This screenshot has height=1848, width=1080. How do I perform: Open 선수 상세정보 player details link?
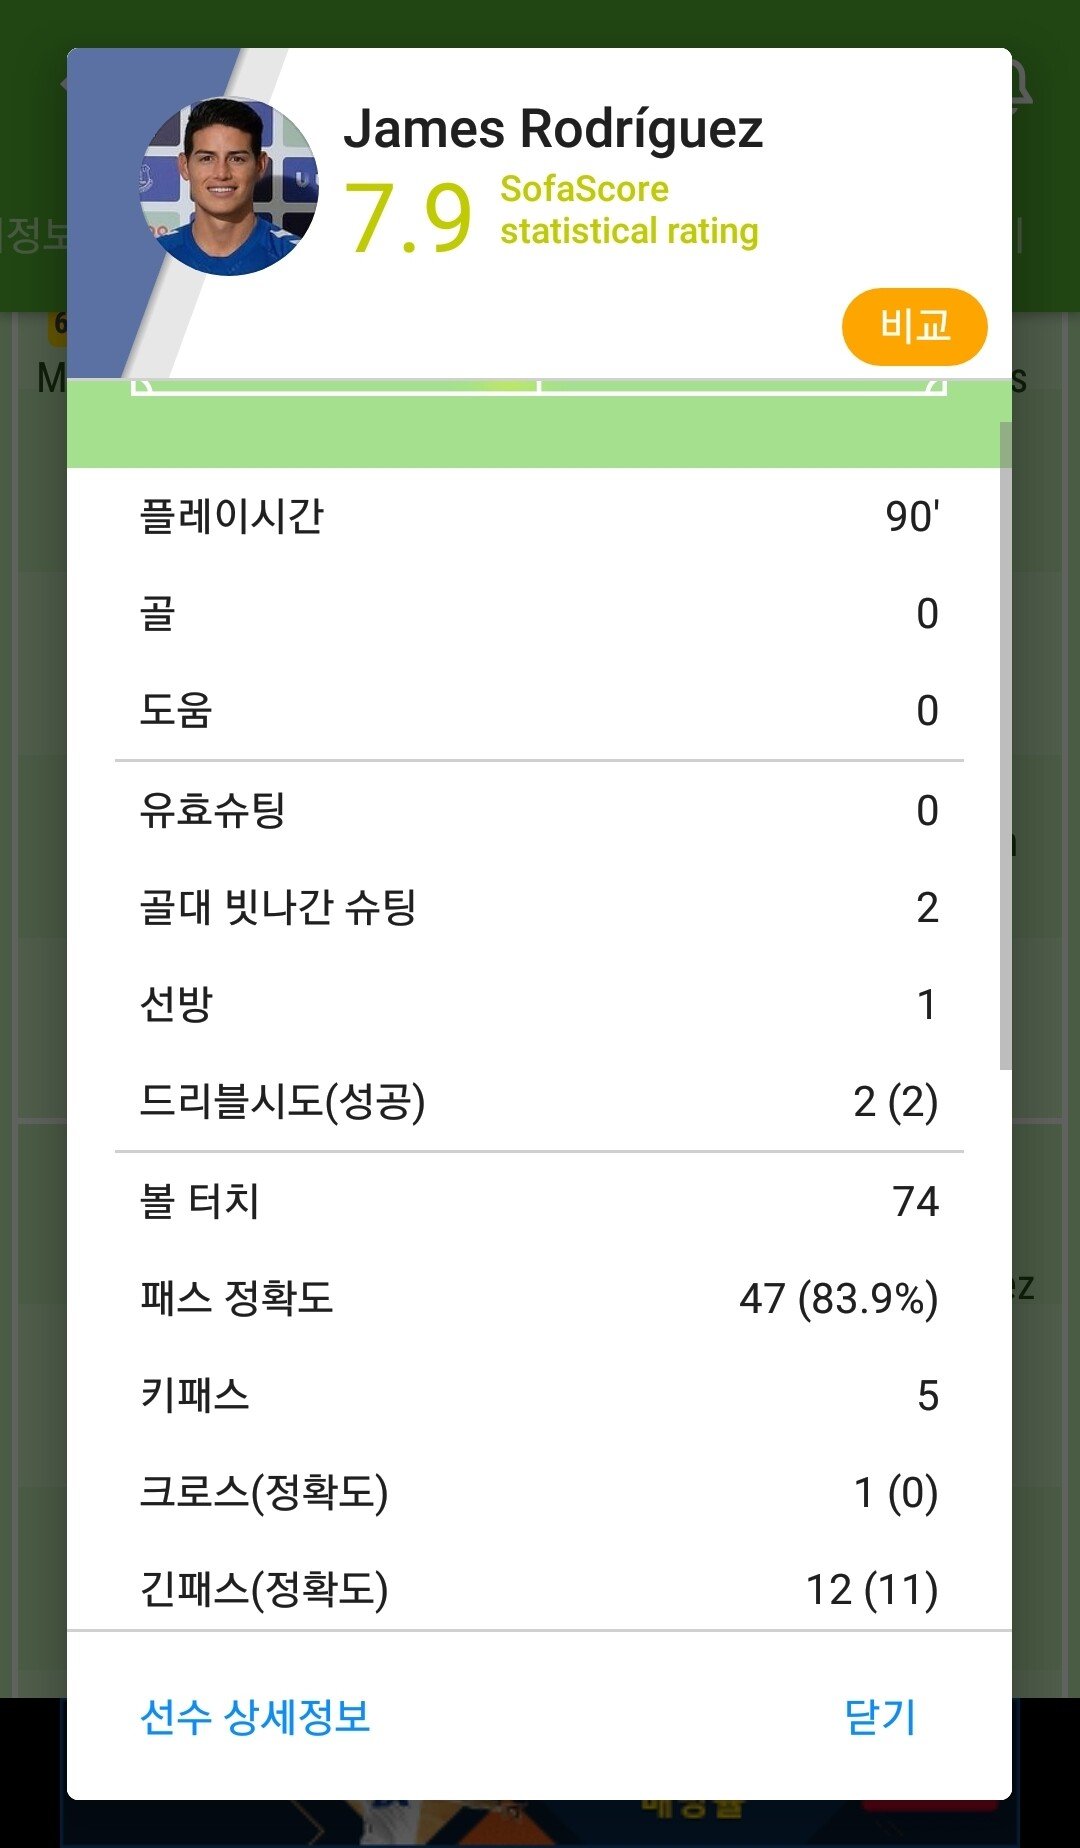(x=255, y=1717)
